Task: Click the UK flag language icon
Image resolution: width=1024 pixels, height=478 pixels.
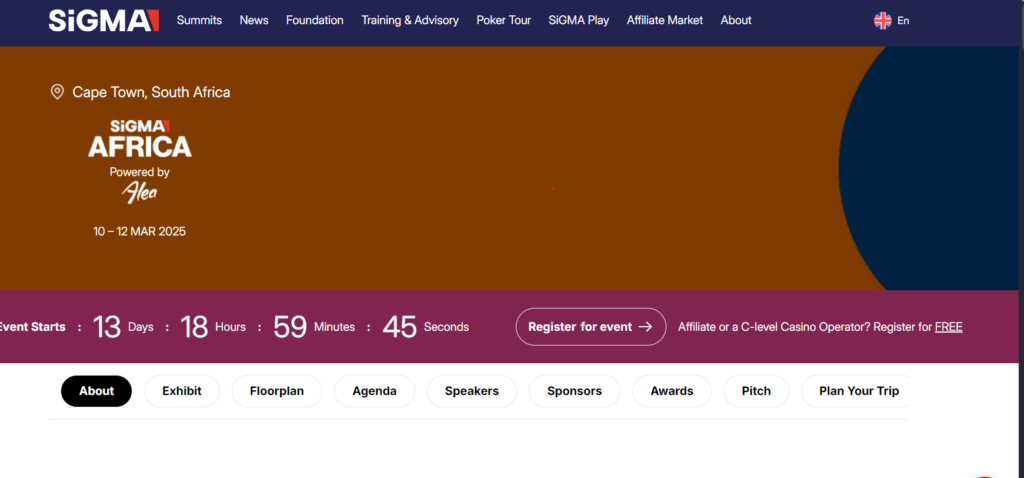Action: [882, 20]
